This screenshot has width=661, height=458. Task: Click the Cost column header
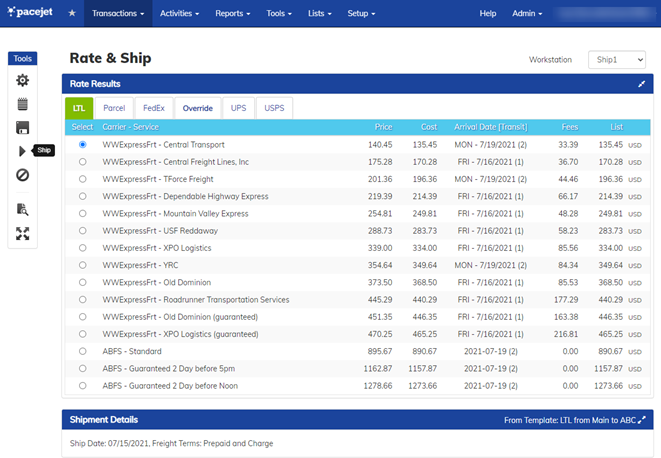pos(429,127)
